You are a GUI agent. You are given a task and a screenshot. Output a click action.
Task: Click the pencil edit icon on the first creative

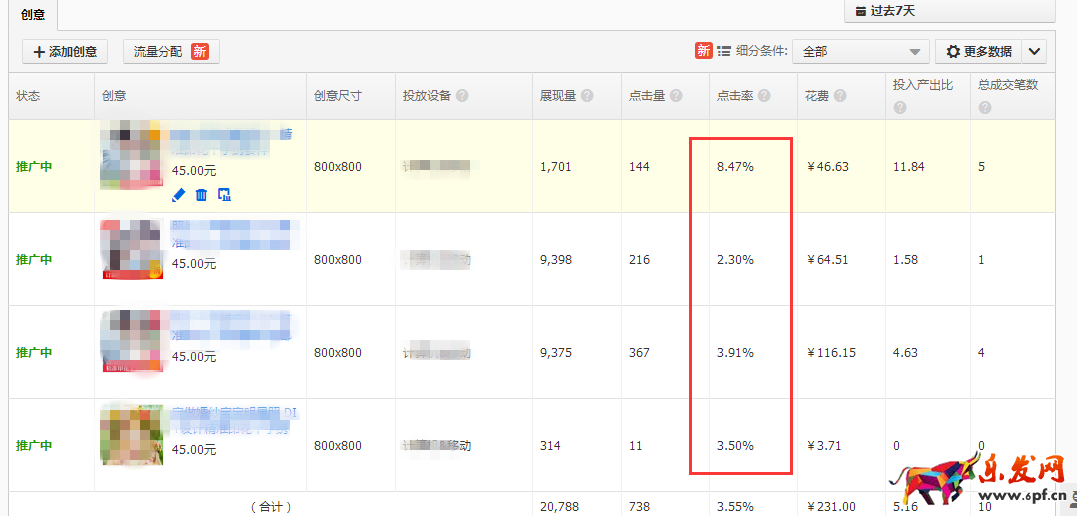coord(179,194)
